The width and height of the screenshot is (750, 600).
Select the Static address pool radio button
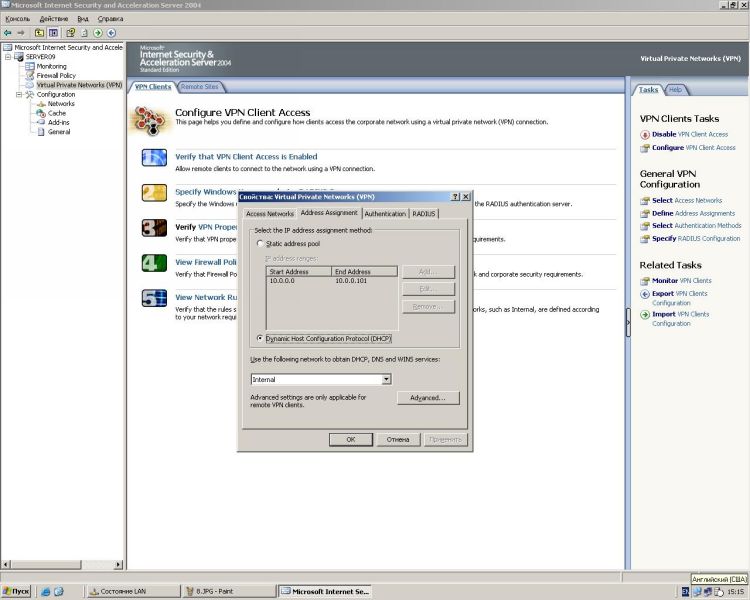point(260,244)
